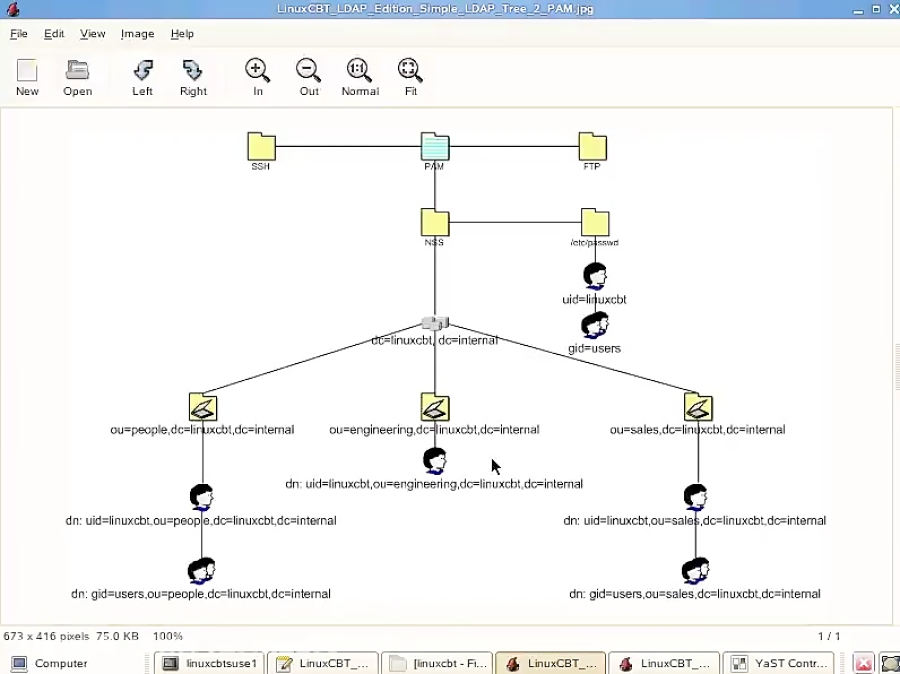Open the Help menu
This screenshot has height=674, width=900.
(182, 33)
